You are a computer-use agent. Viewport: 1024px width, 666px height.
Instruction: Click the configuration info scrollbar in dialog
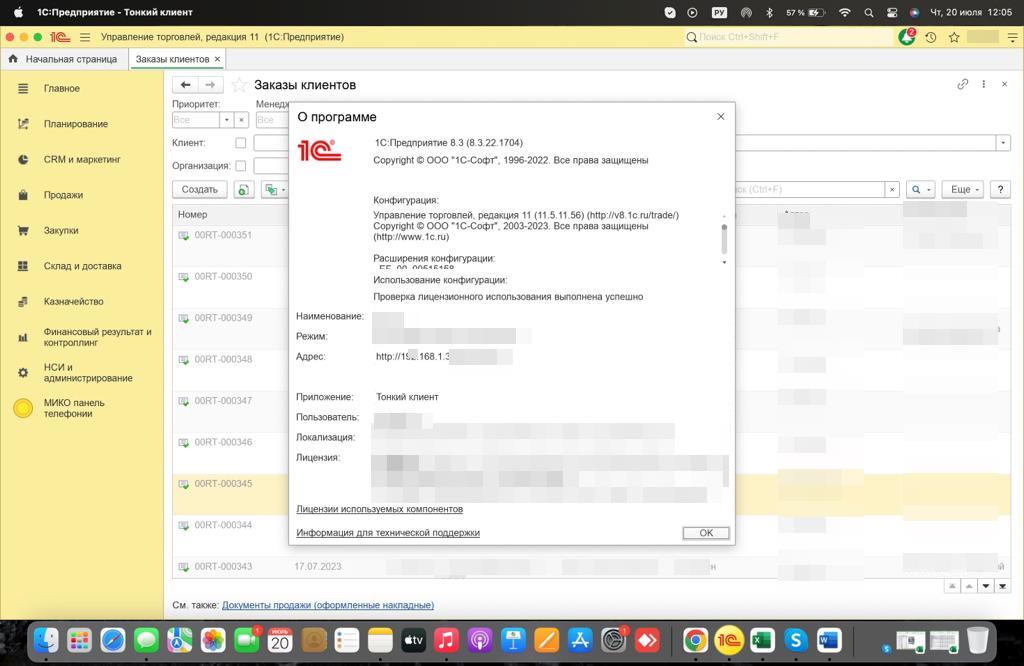(724, 239)
